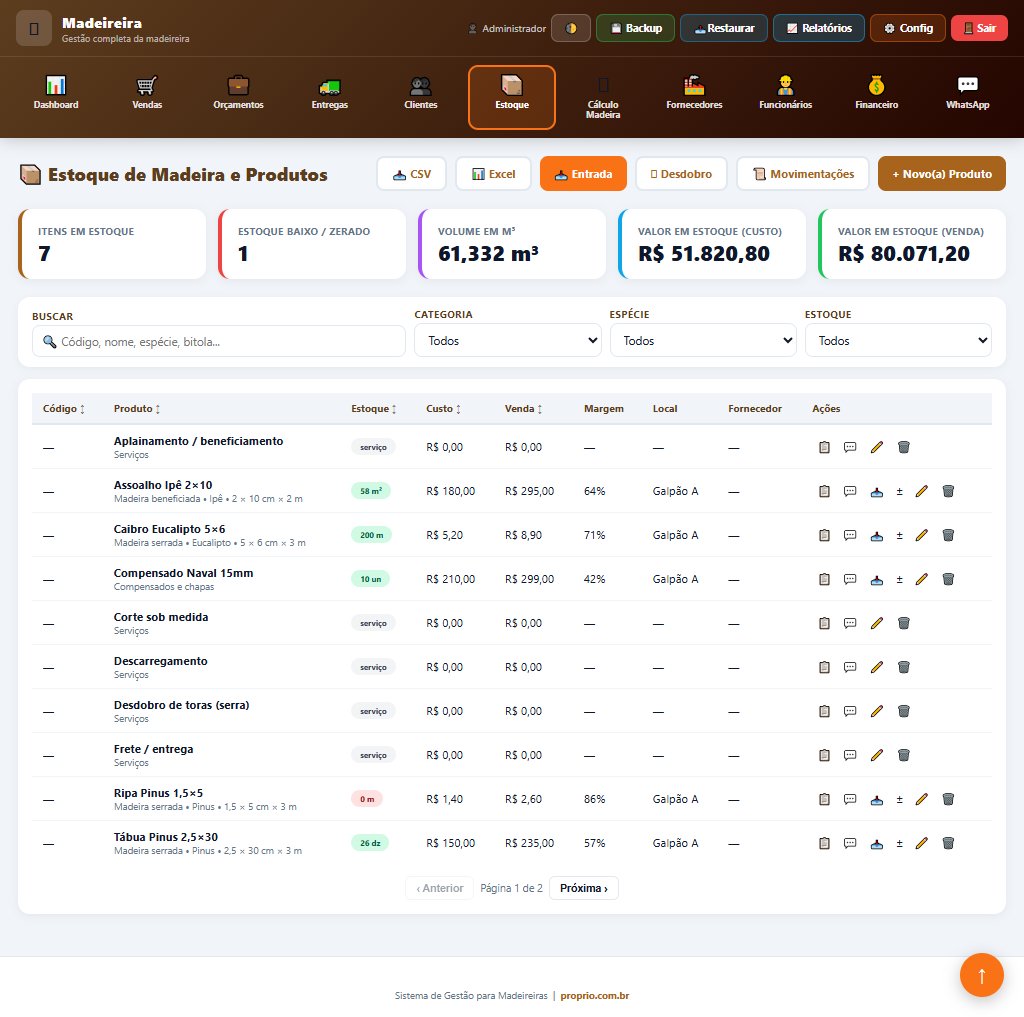The height and width of the screenshot is (1017, 1024).
Task: Click the Novo(a) Produto button
Action: pos(942,174)
